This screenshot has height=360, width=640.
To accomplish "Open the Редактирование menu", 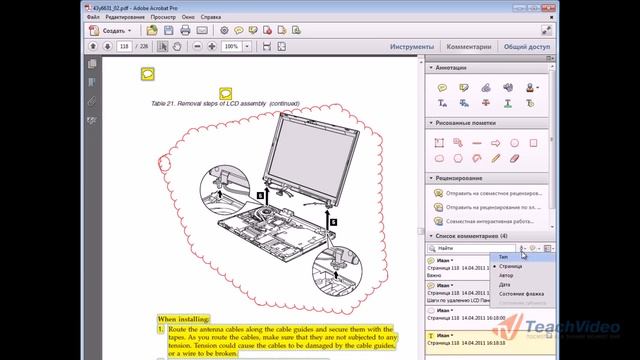I will [125, 17].
